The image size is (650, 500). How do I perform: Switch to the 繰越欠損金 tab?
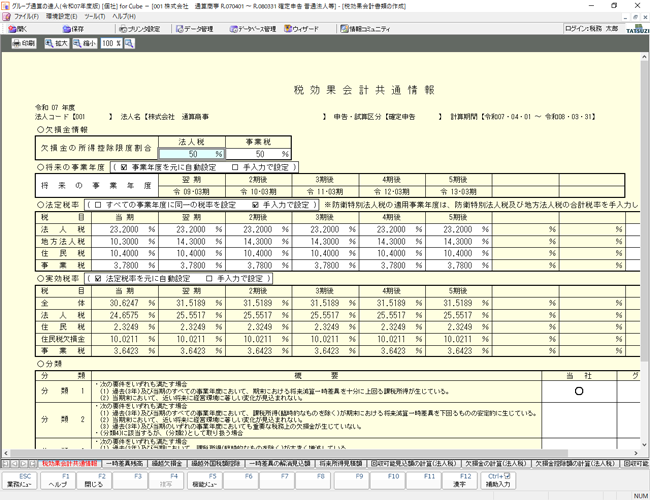click(167, 464)
